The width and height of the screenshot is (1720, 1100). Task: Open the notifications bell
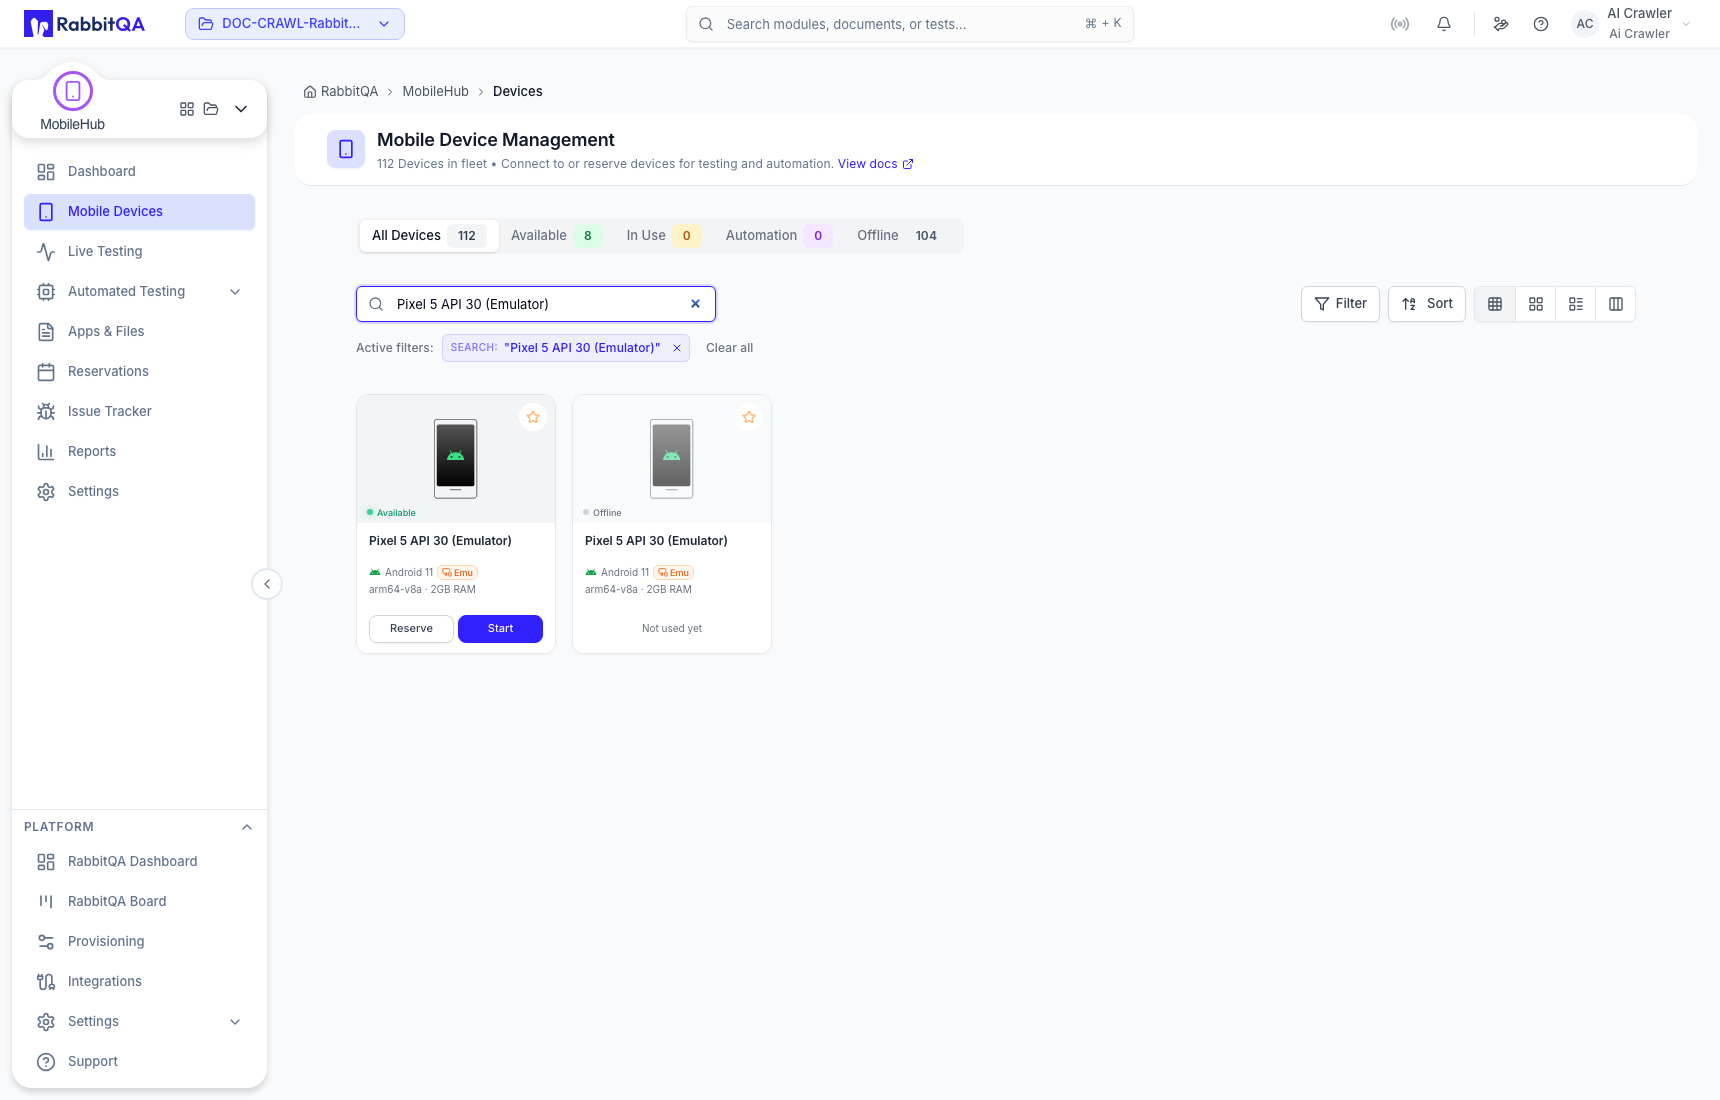tap(1444, 24)
